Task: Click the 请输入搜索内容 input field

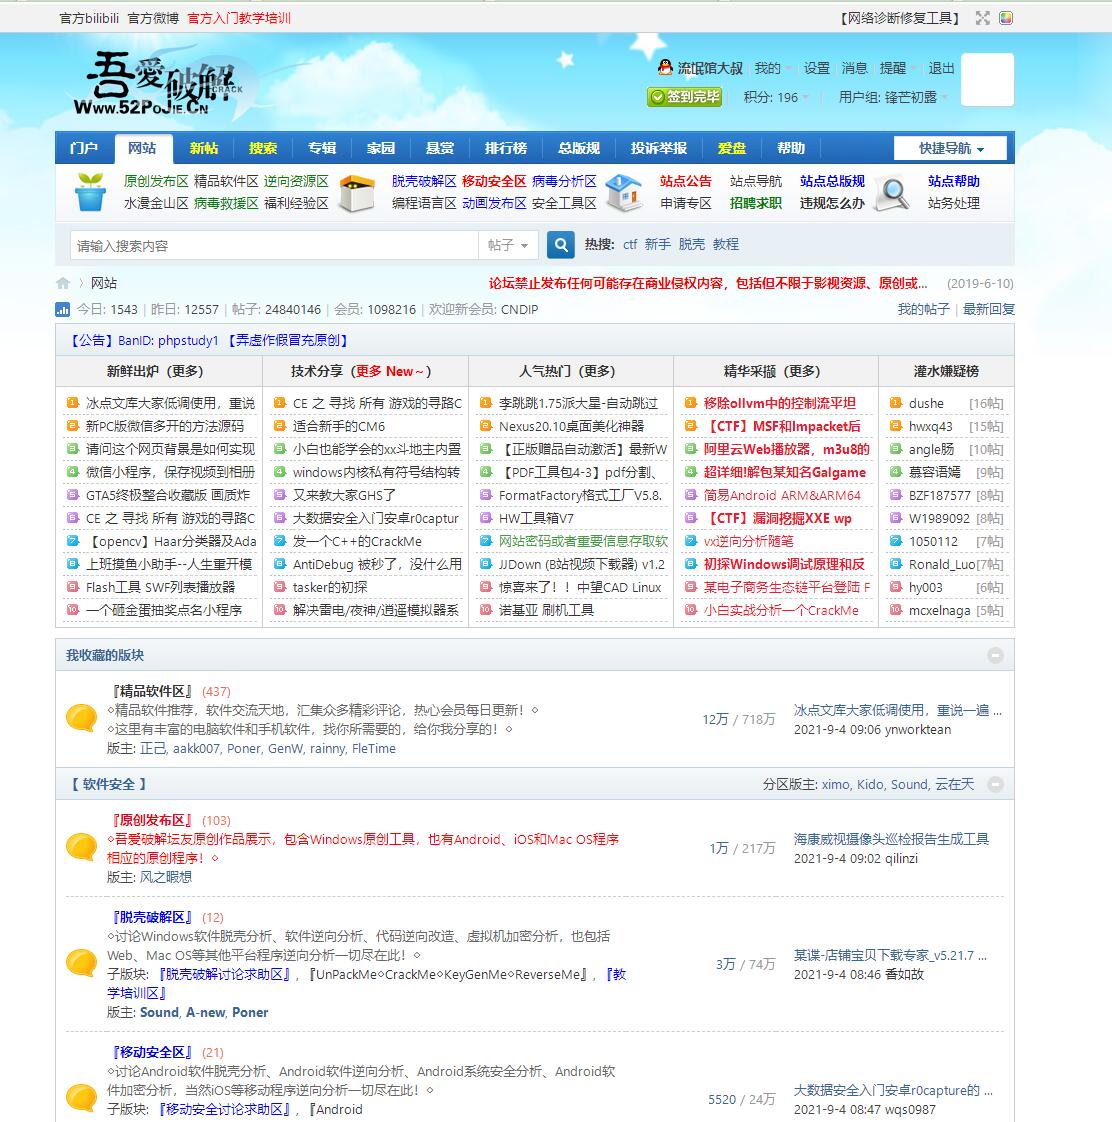Action: click(x=270, y=243)
